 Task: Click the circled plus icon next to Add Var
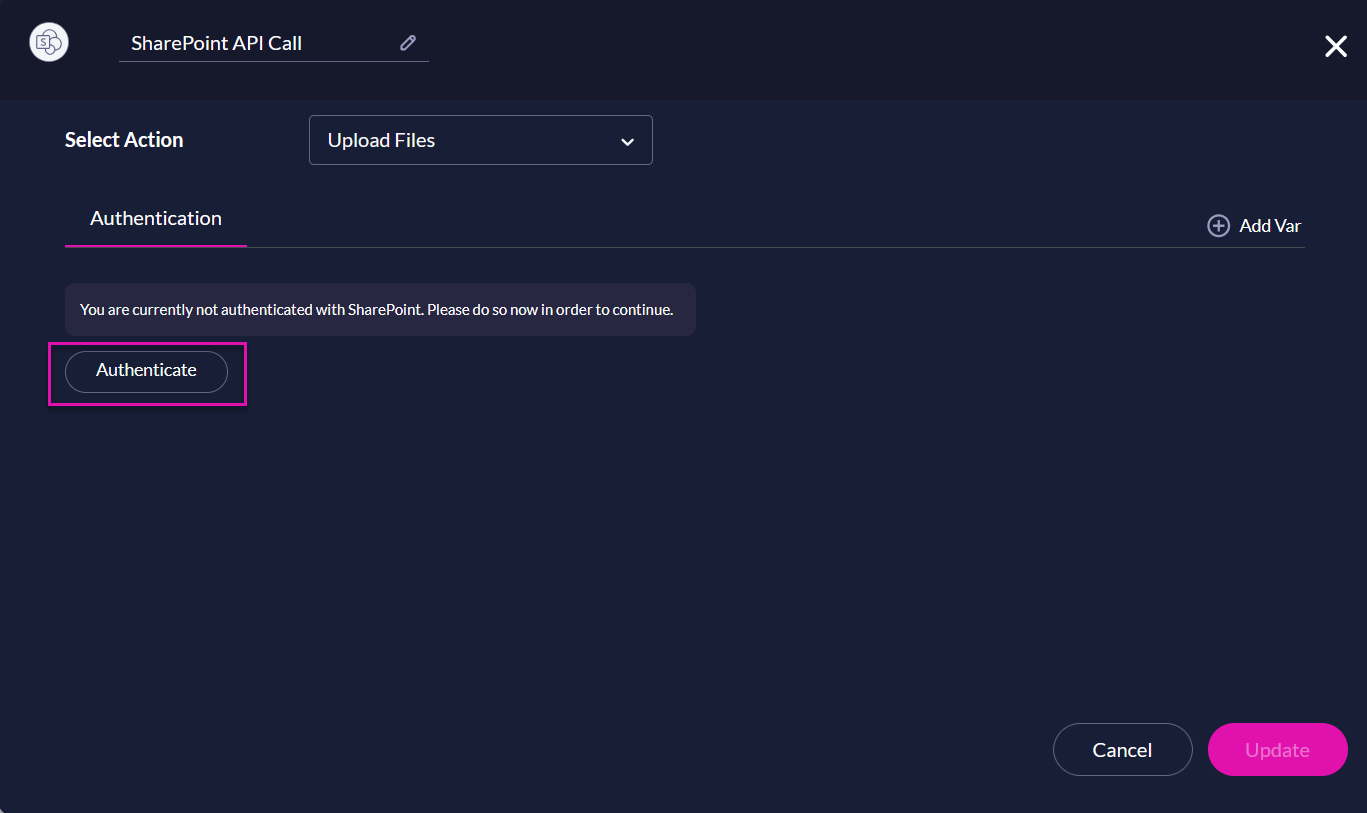[1218, 225]
